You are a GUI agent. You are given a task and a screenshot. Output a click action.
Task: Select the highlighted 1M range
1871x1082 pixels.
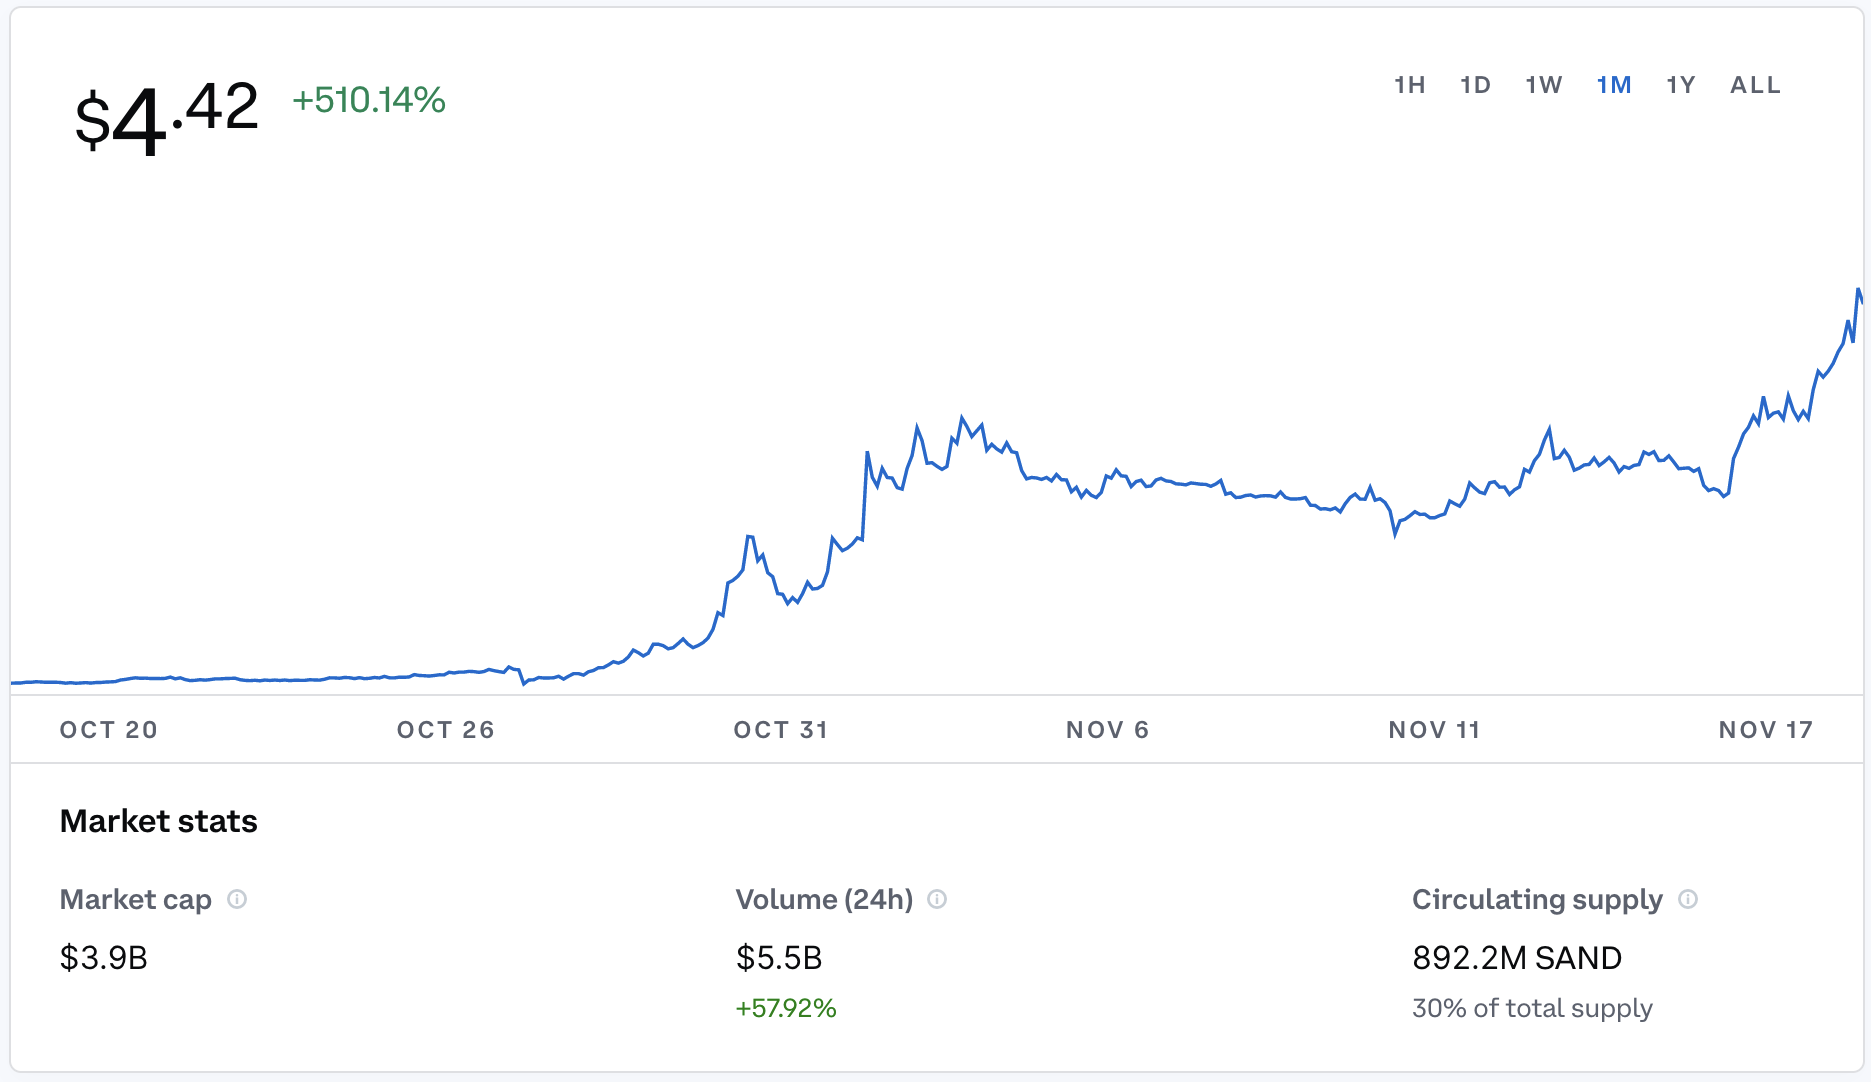[x=1614, y=85]
